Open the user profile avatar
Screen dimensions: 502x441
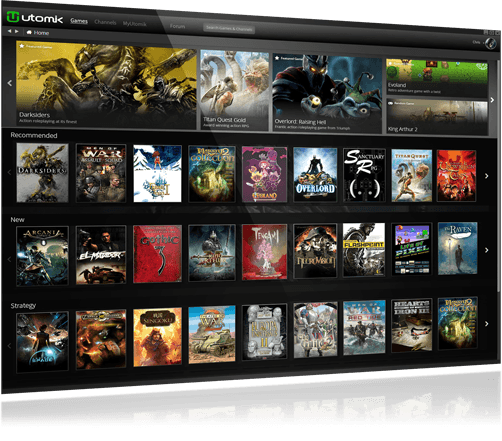coord(490,43)
